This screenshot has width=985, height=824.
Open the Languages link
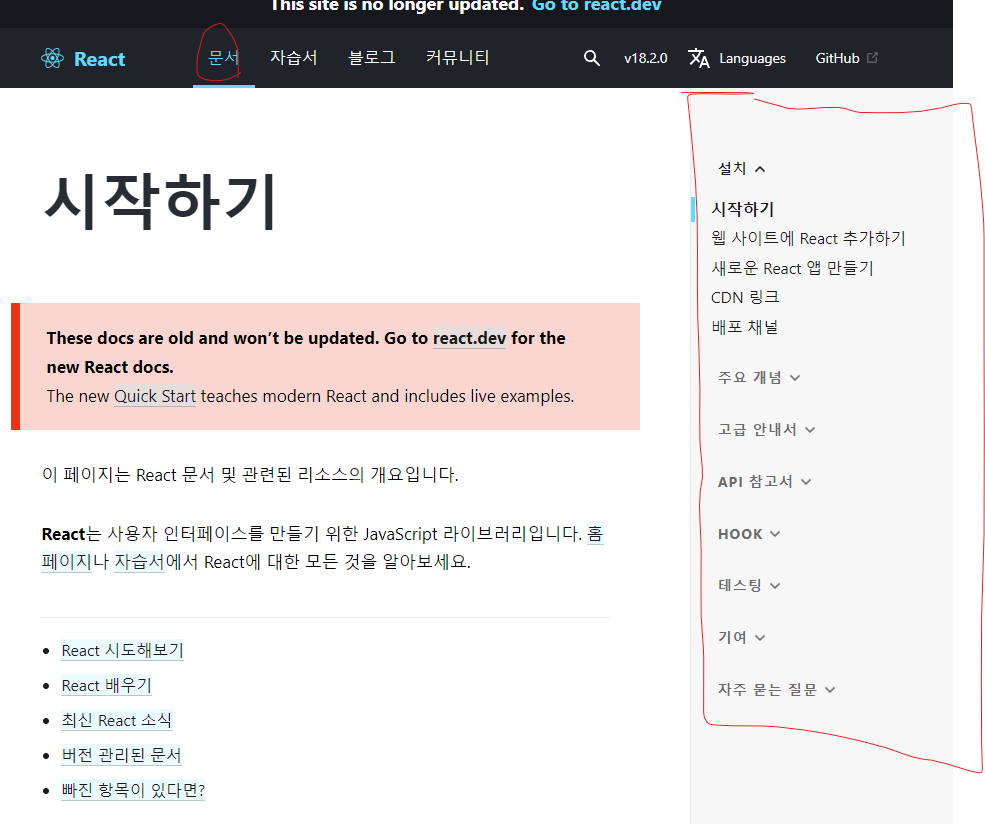(x=752, y=58)
